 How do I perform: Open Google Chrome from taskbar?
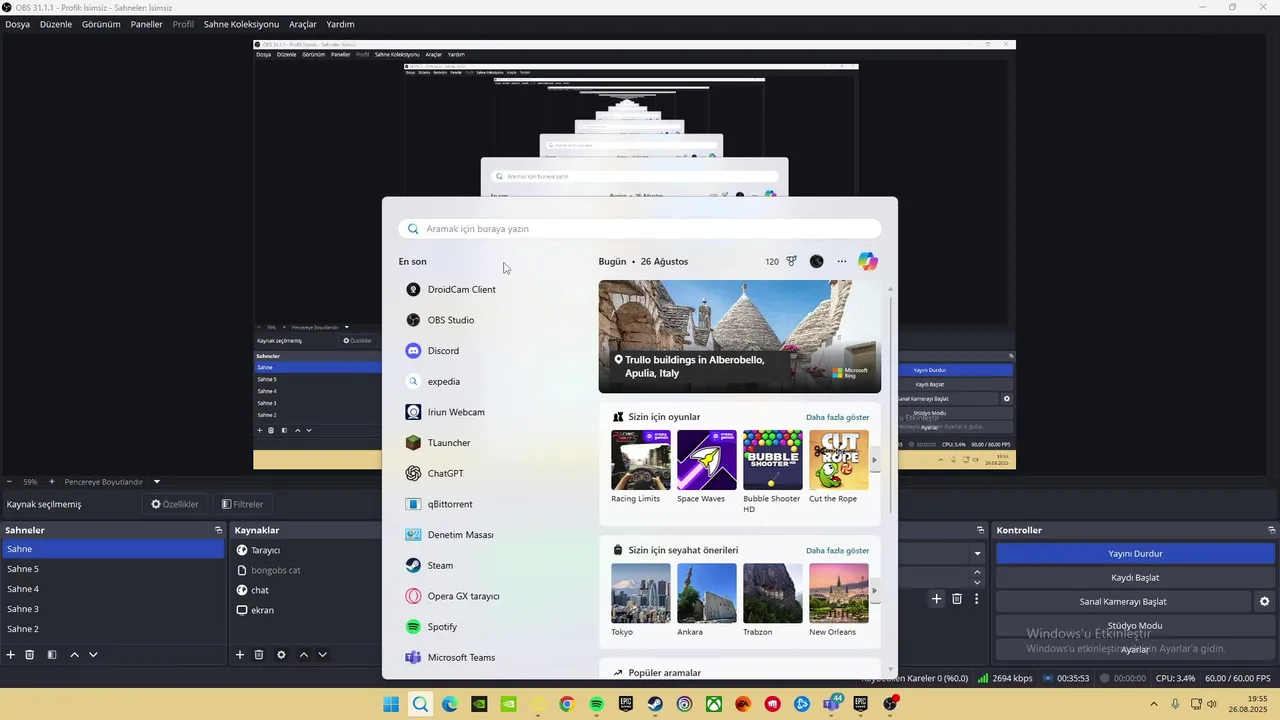(567, 704)
